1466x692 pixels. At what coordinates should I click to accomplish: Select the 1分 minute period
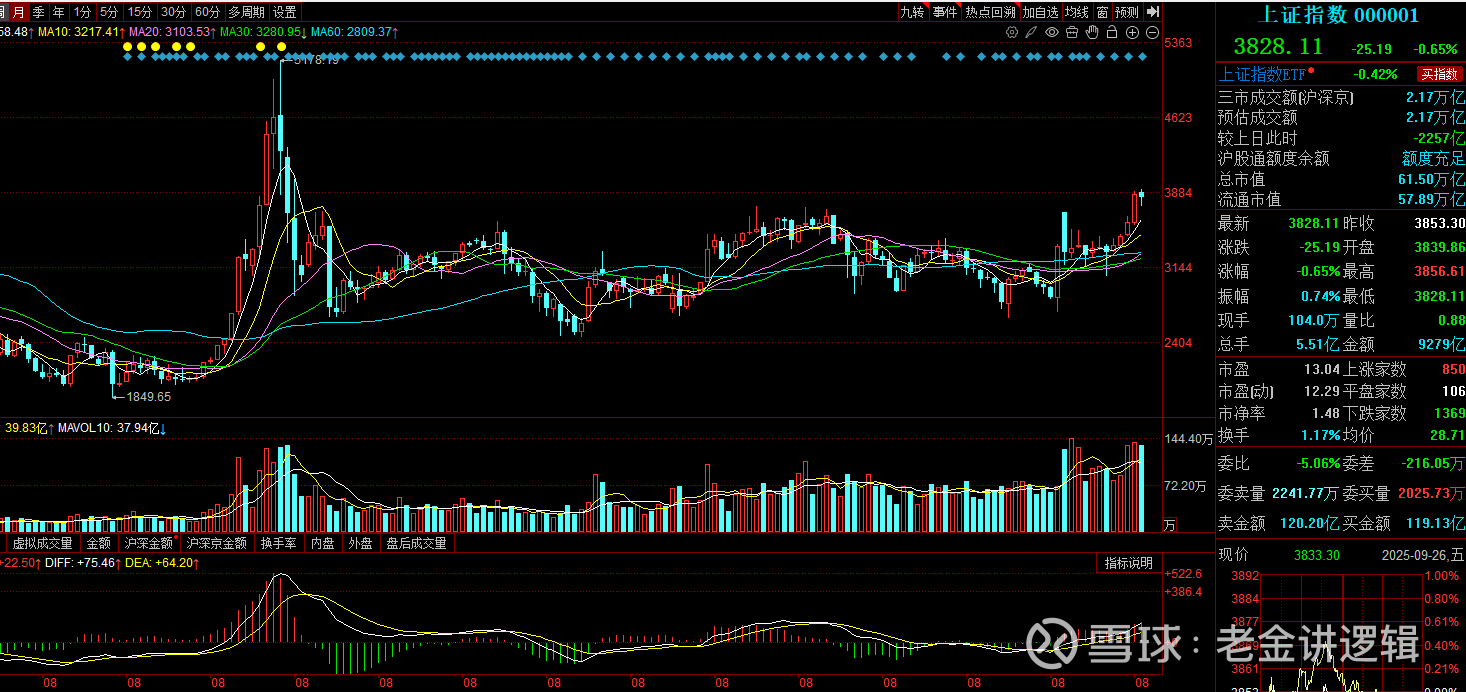[x=84, y=12]
